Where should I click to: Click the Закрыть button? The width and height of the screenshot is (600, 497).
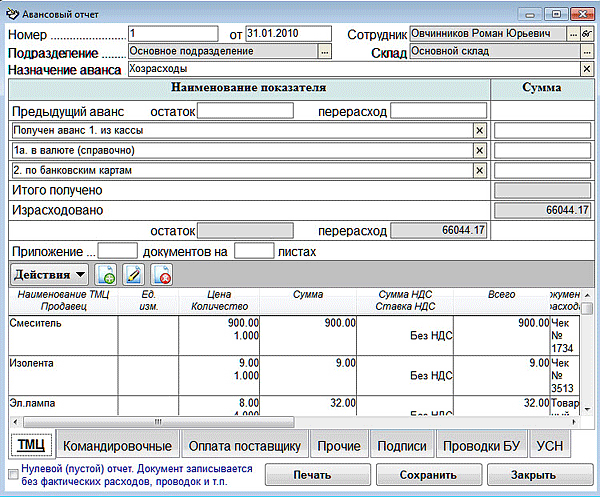540,475
